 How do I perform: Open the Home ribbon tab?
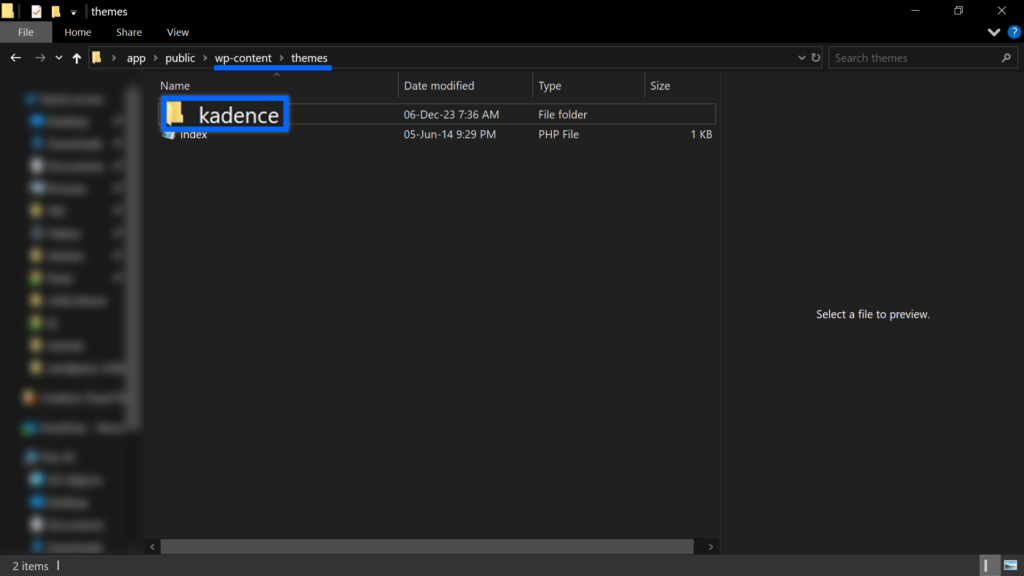pyautogui.click(x=78, y=32)
